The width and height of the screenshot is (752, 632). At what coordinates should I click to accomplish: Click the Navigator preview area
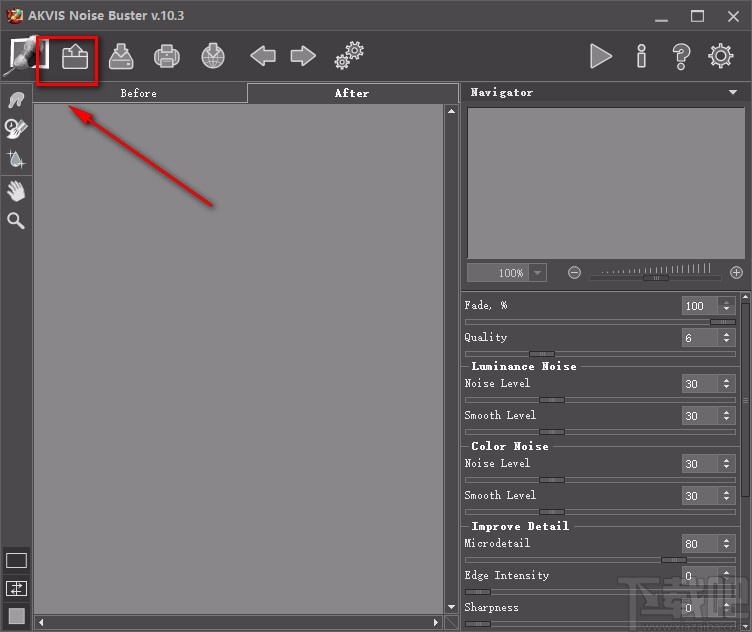click(606, 183)
